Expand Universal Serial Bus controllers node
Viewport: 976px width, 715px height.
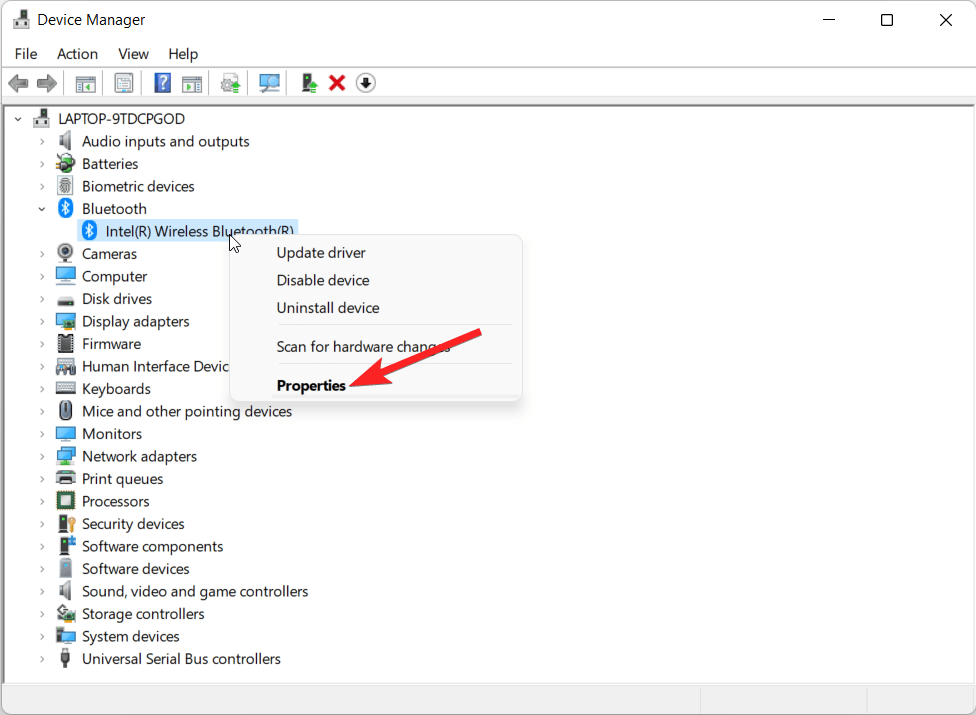[42, 659]
